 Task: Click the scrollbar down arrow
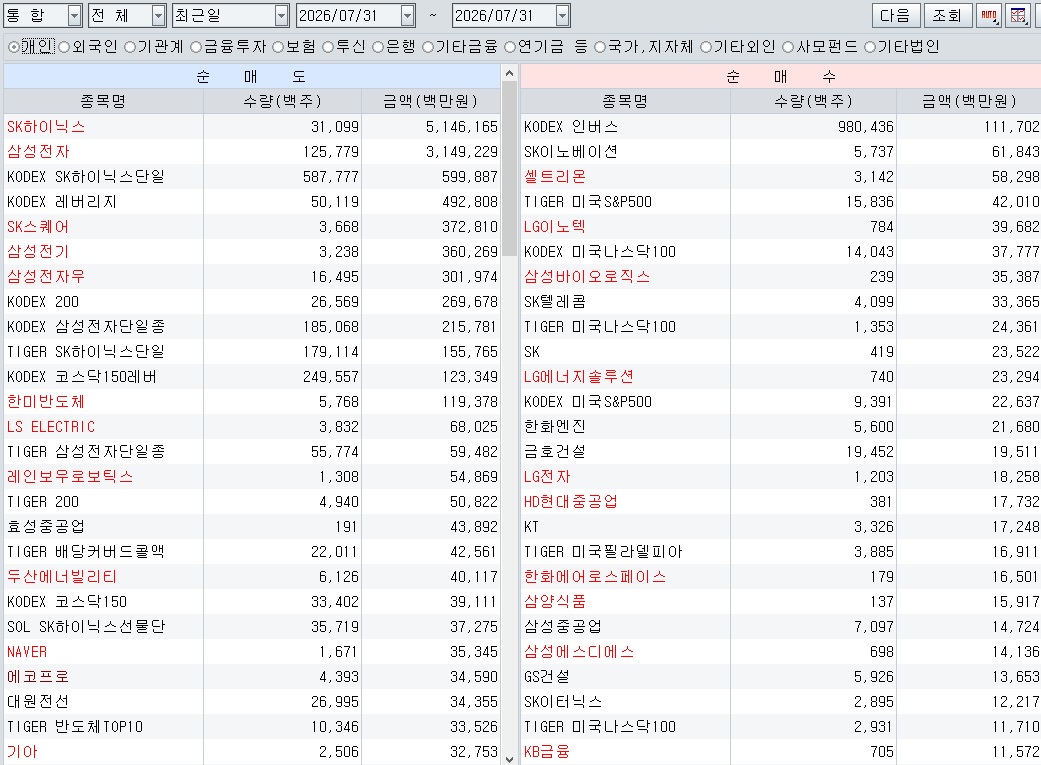(509, 759)
